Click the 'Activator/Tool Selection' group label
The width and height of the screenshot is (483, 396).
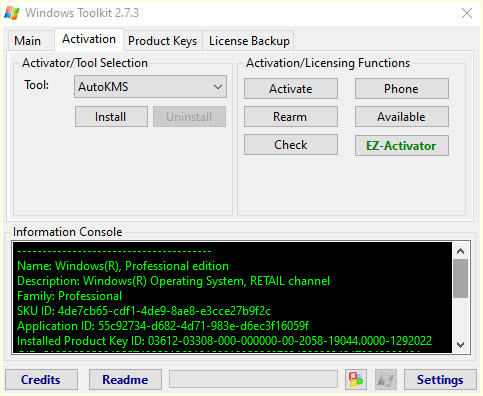[85, 63]
